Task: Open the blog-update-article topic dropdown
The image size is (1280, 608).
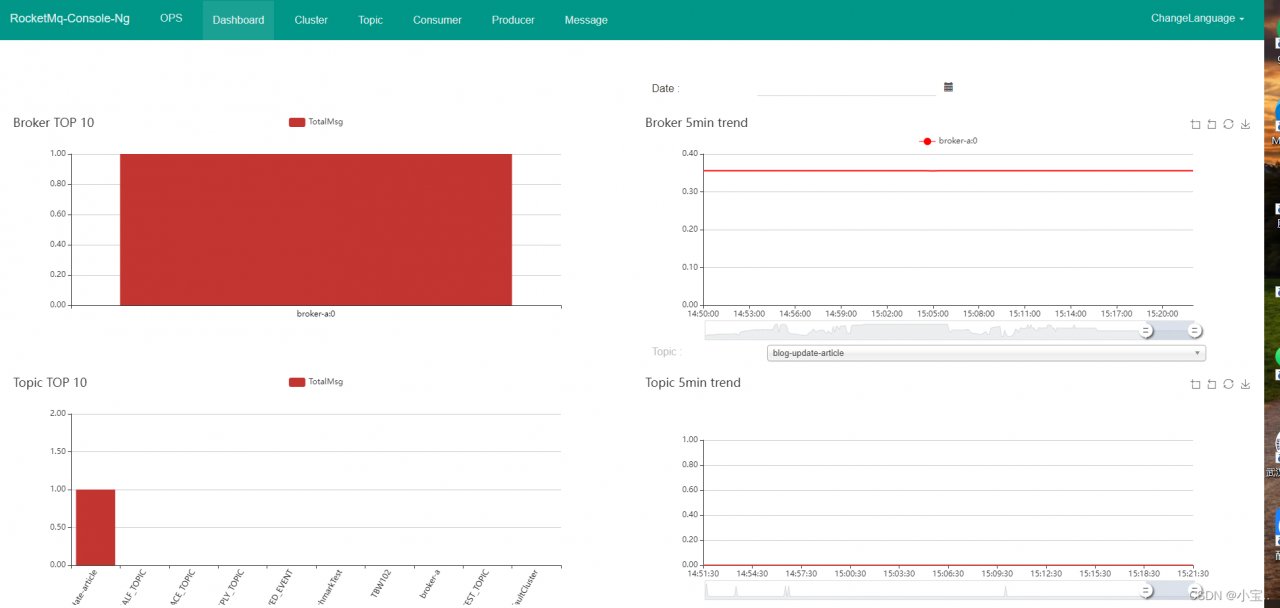Action: pyautogui.click(x=986, y=353)
